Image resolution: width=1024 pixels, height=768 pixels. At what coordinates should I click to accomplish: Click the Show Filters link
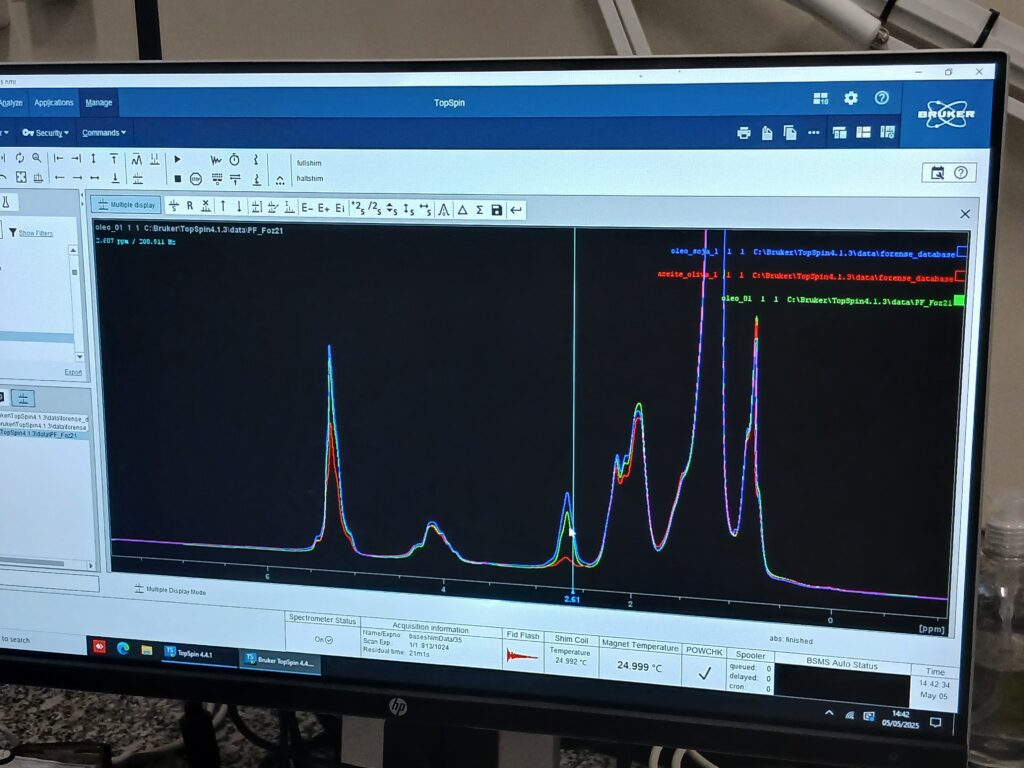click(36, 233)
